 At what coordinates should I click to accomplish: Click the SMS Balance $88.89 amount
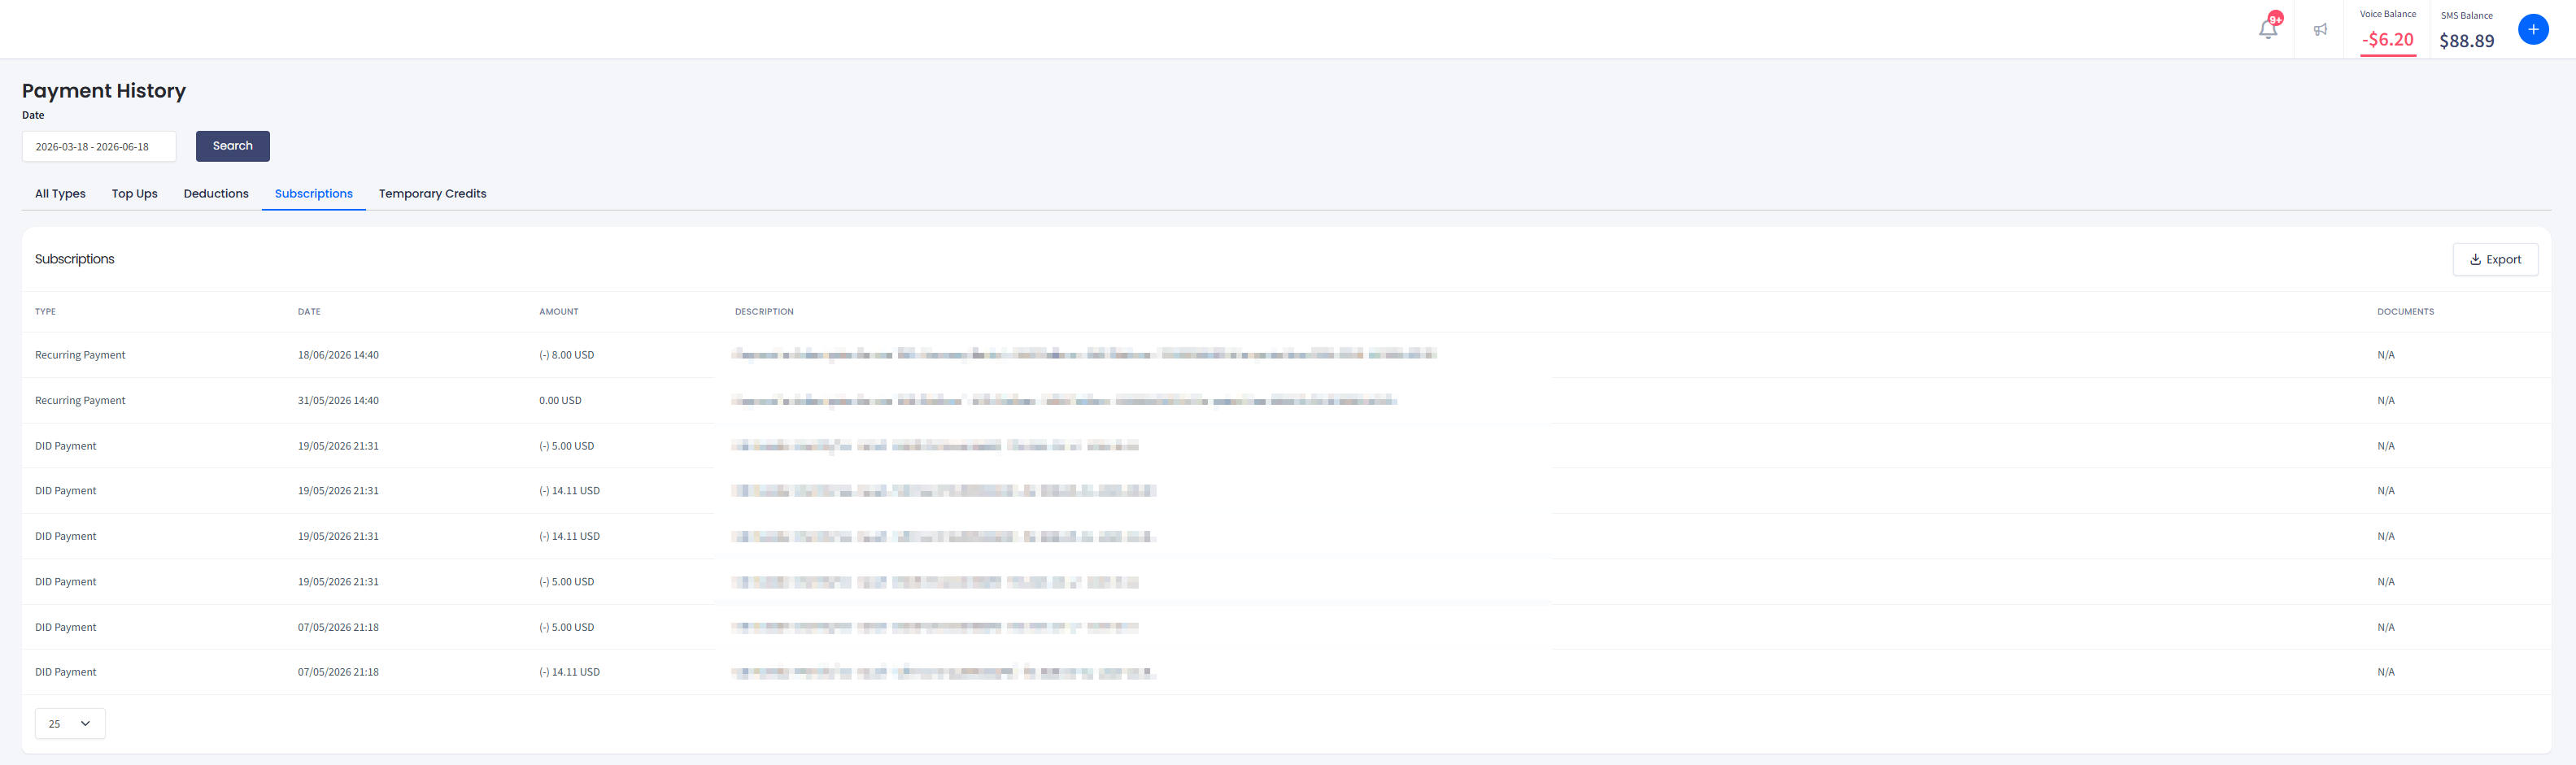coord(2466,41)
